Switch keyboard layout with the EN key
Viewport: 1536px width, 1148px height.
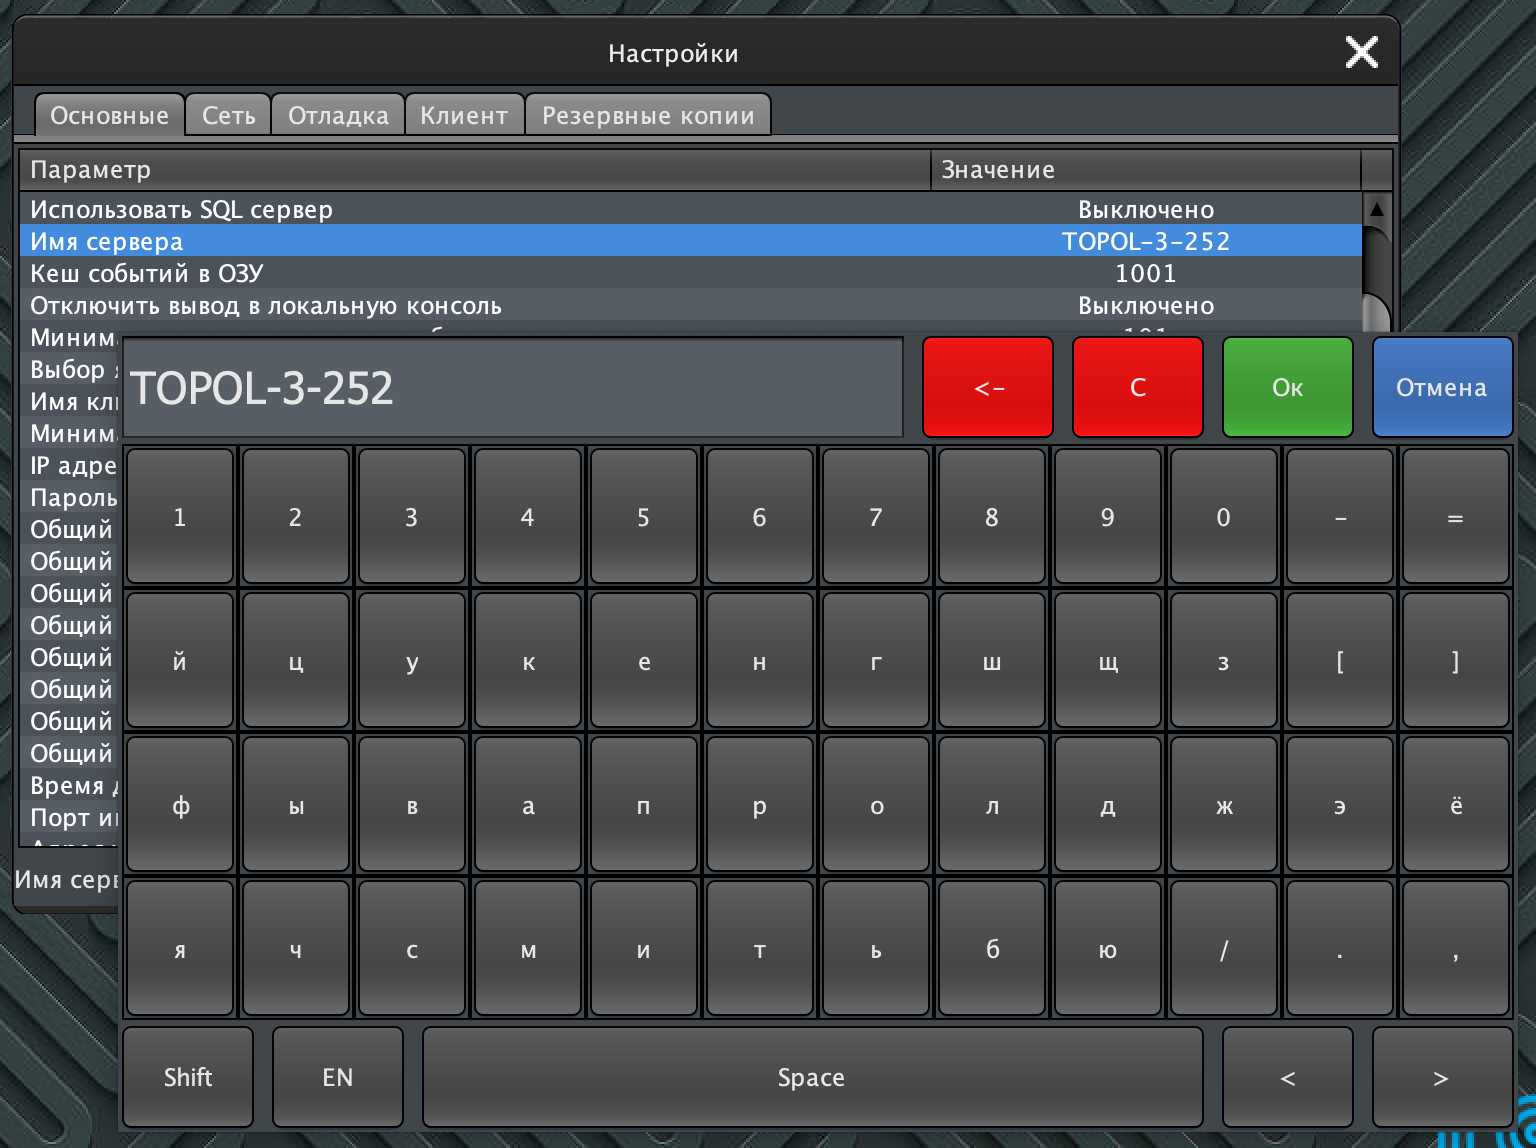(x=337, y=1077)
